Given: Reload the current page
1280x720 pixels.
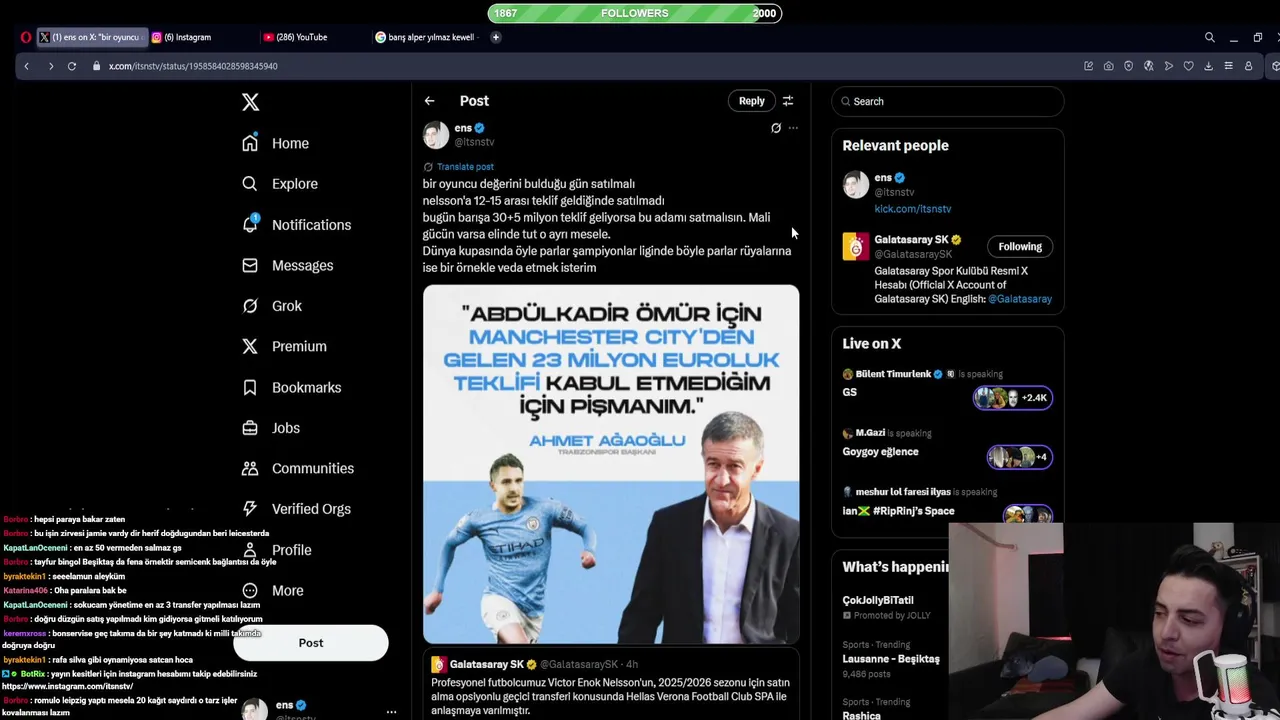Looking at the screenshot, I should coord(72,66).
